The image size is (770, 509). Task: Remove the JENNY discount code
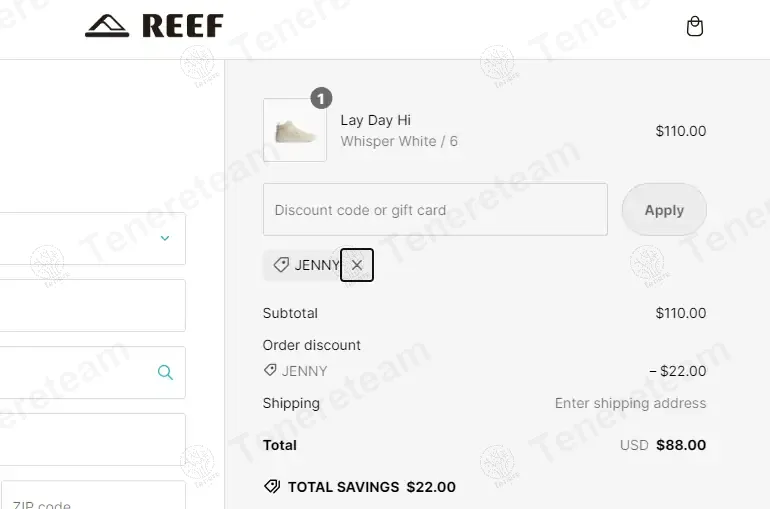tap(357, 265)
